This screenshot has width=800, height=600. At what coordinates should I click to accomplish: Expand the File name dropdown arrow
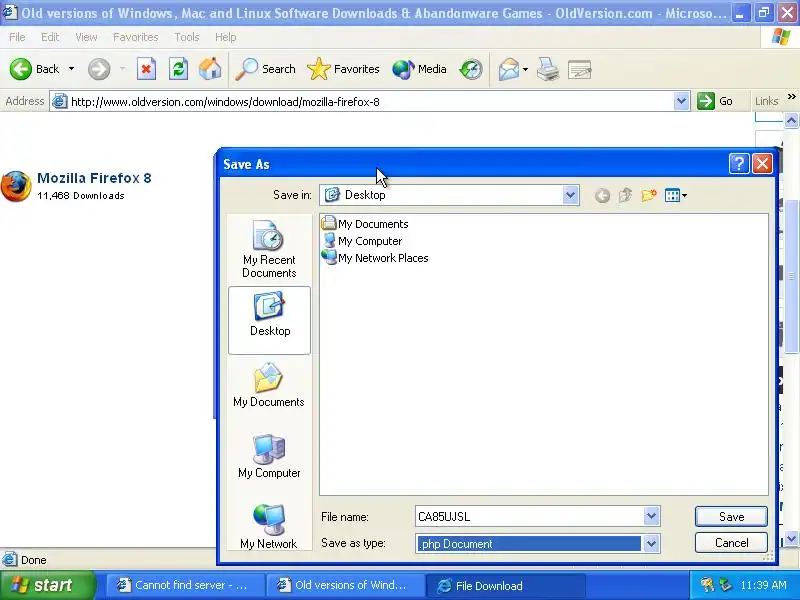point(651,516)
